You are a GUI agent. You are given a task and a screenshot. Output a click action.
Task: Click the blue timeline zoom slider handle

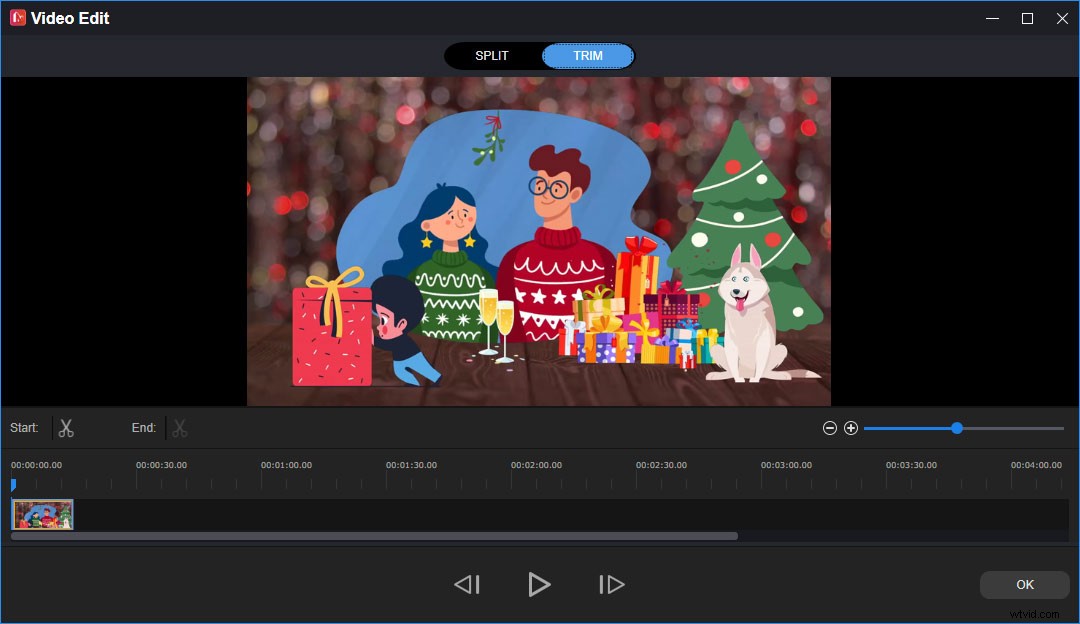[x=956, y=427]
